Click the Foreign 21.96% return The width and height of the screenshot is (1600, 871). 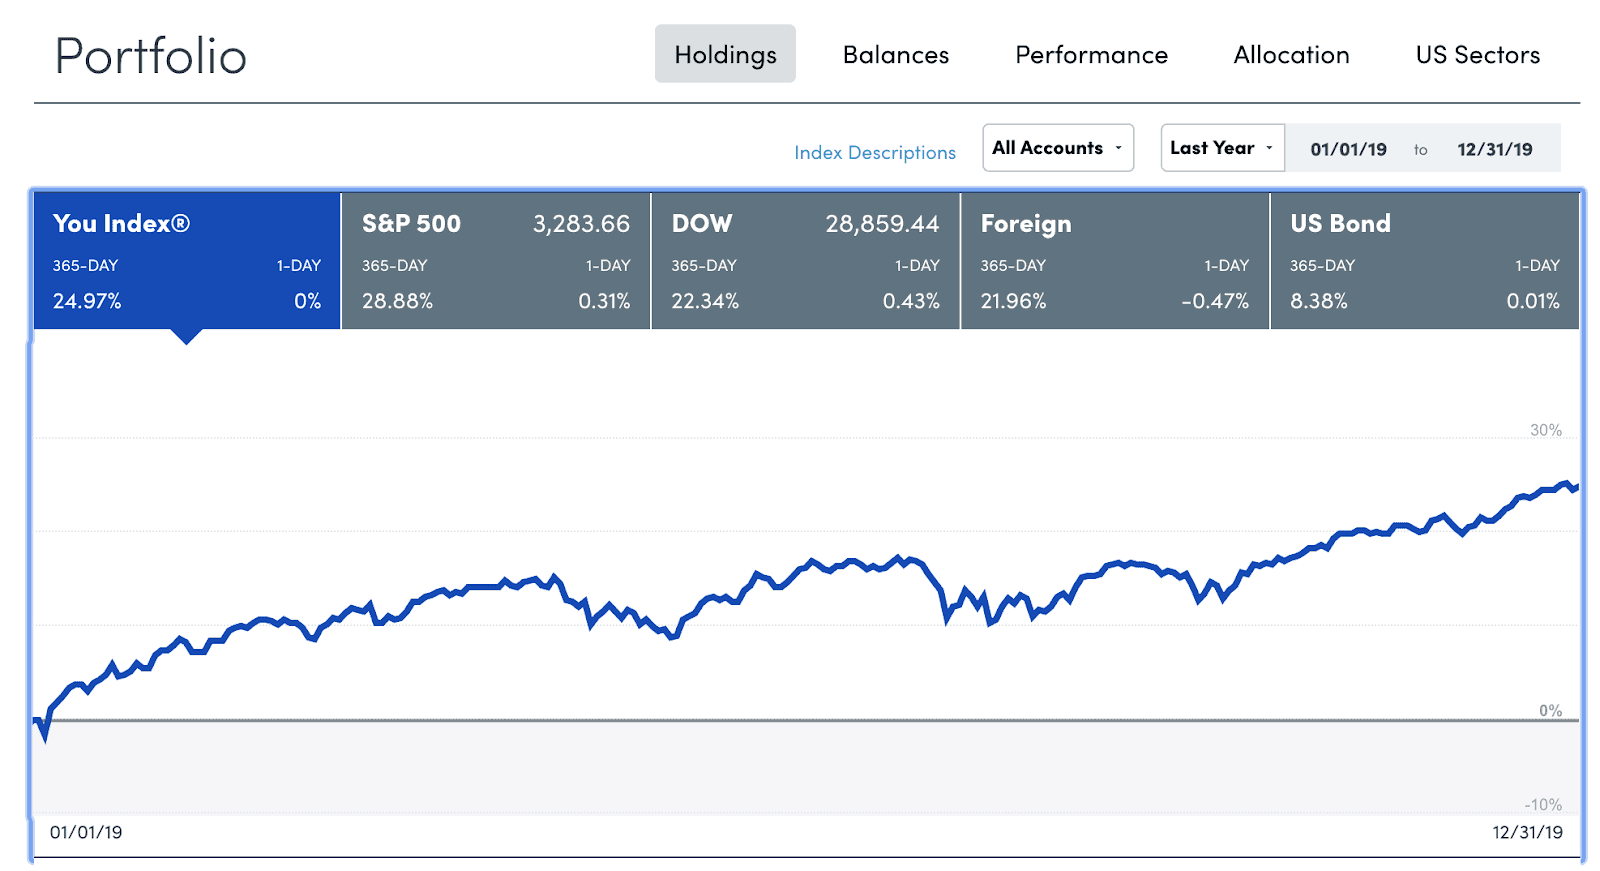[1013, 301]
